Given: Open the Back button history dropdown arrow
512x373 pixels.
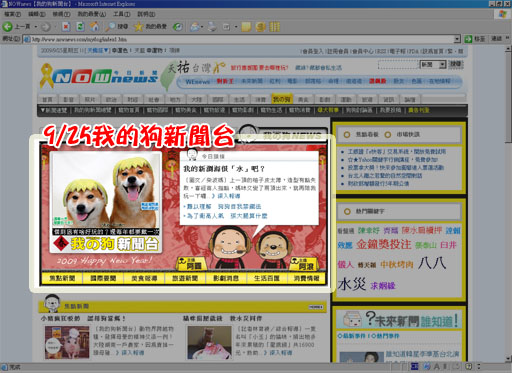Looking at the screenshot, I should point(36,27).
